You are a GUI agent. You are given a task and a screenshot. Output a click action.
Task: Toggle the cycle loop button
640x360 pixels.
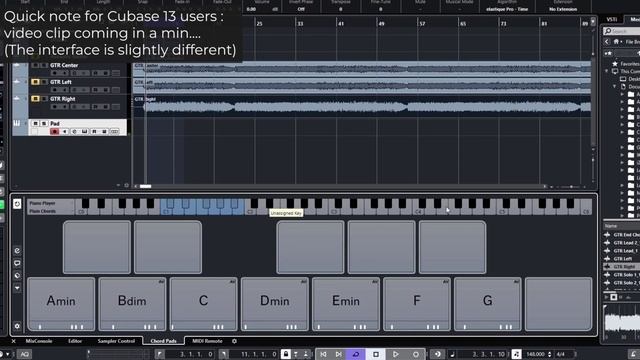[x=356, y=354]
